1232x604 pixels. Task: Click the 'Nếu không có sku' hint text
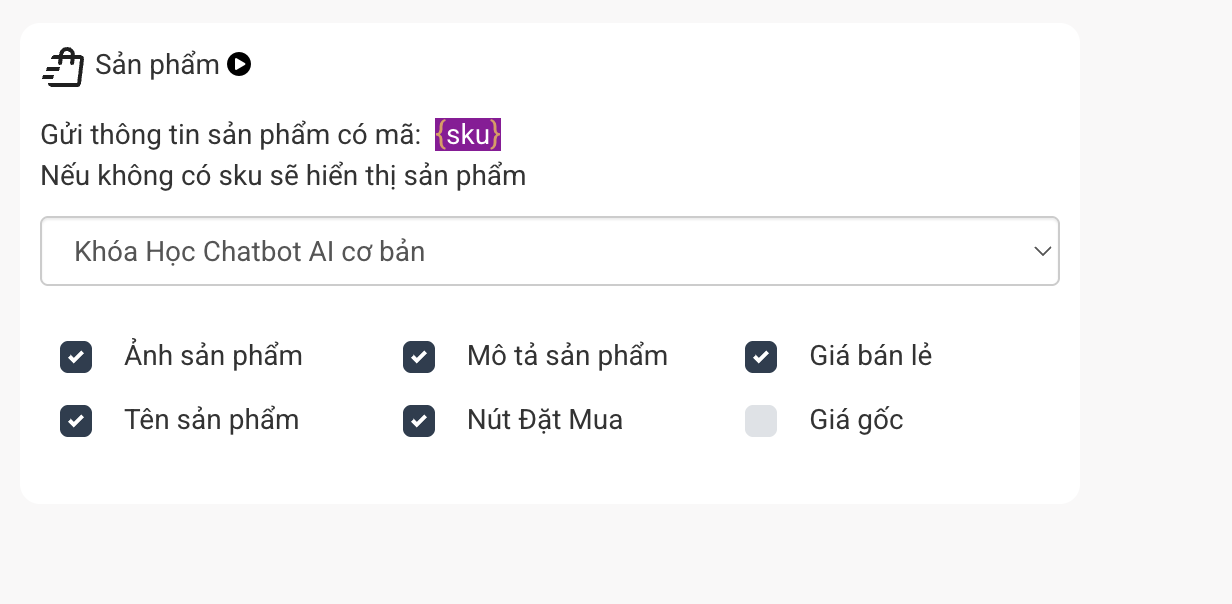[x=283, y=176]
